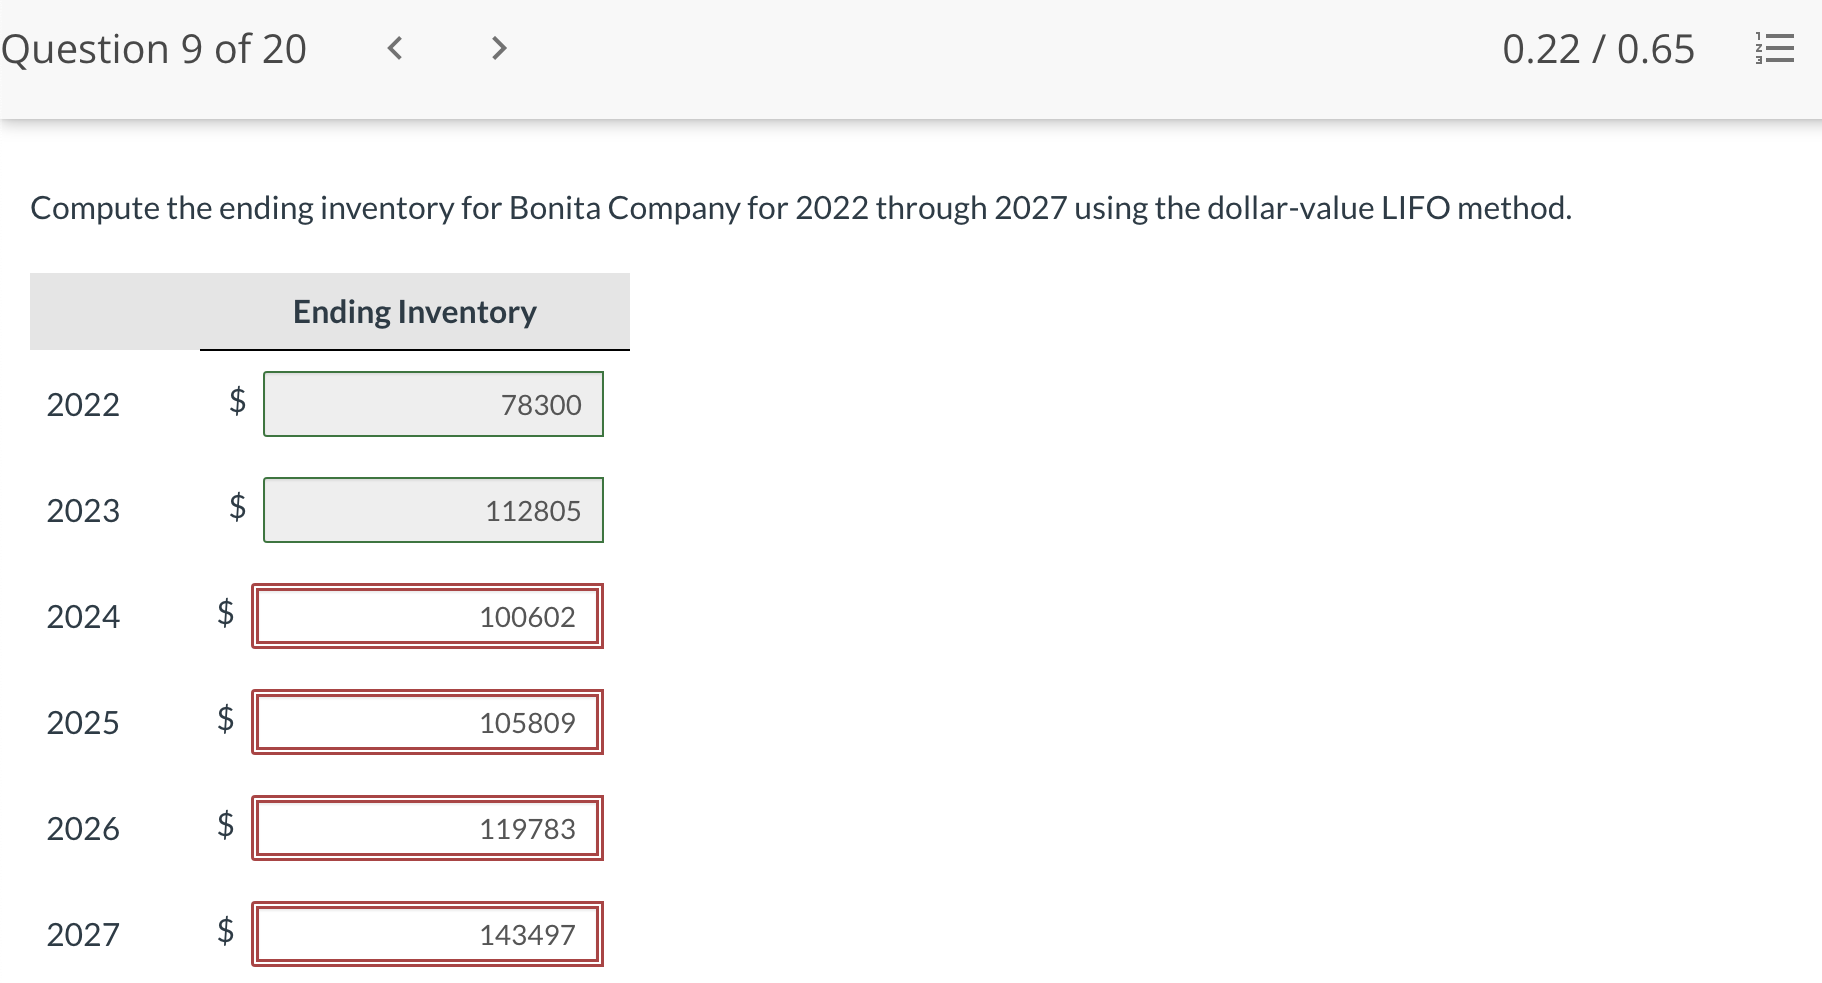Click the 2027 row label
This screenshot has height=983, width=1822.
[83, 935]
